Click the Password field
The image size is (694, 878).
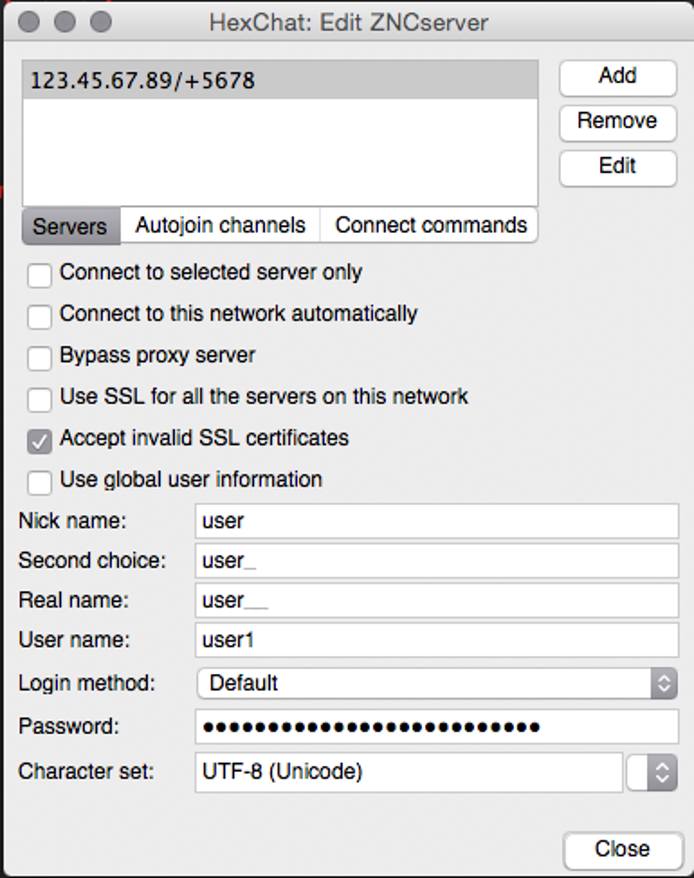(x=436, y=727)
